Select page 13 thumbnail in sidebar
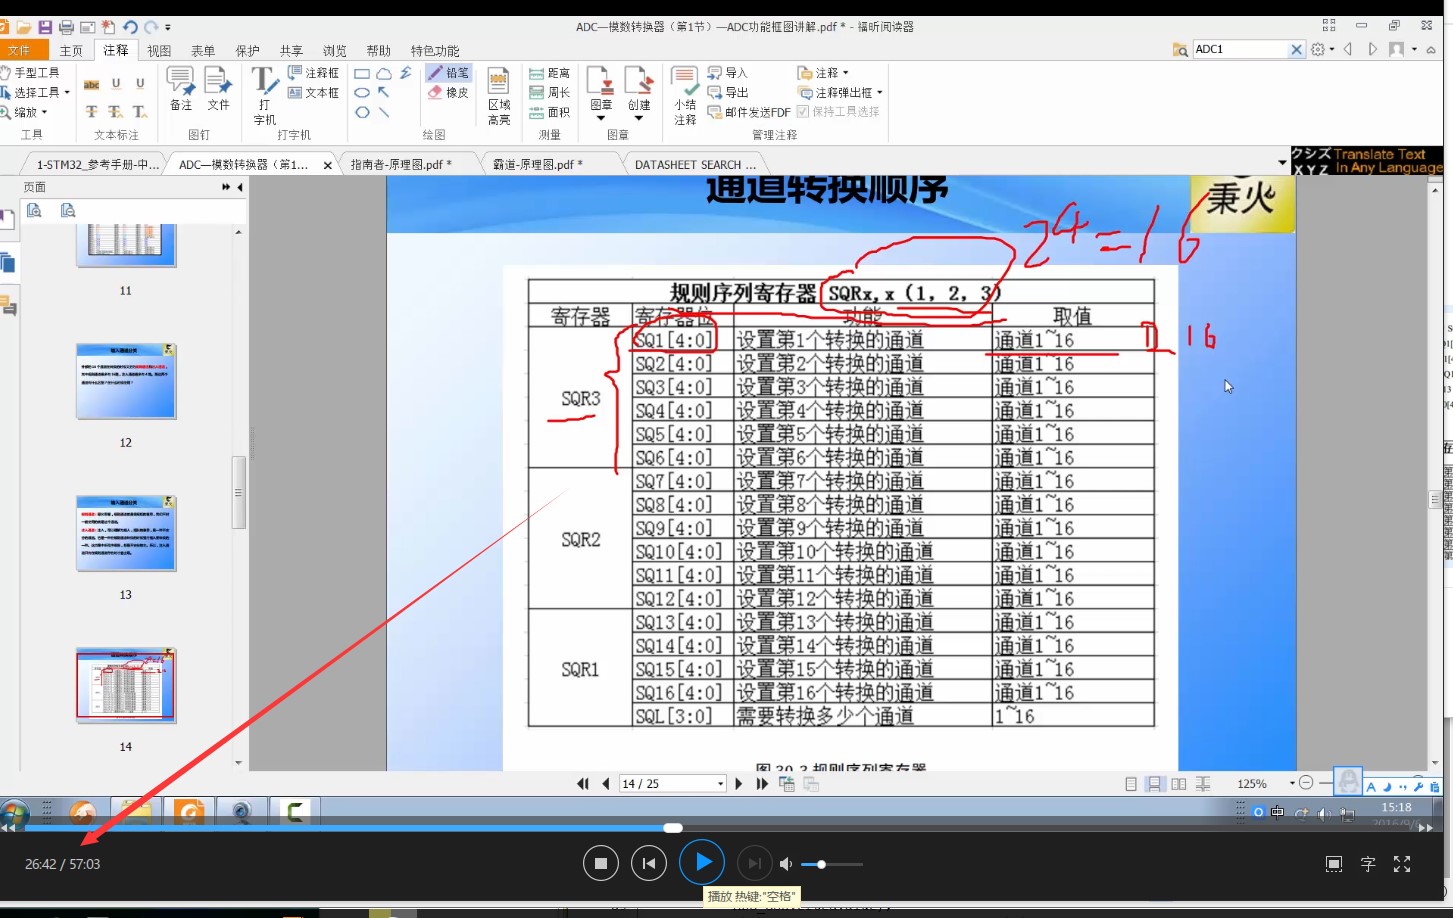Screen dimensions: 1453x918 [x=124, y=531]
